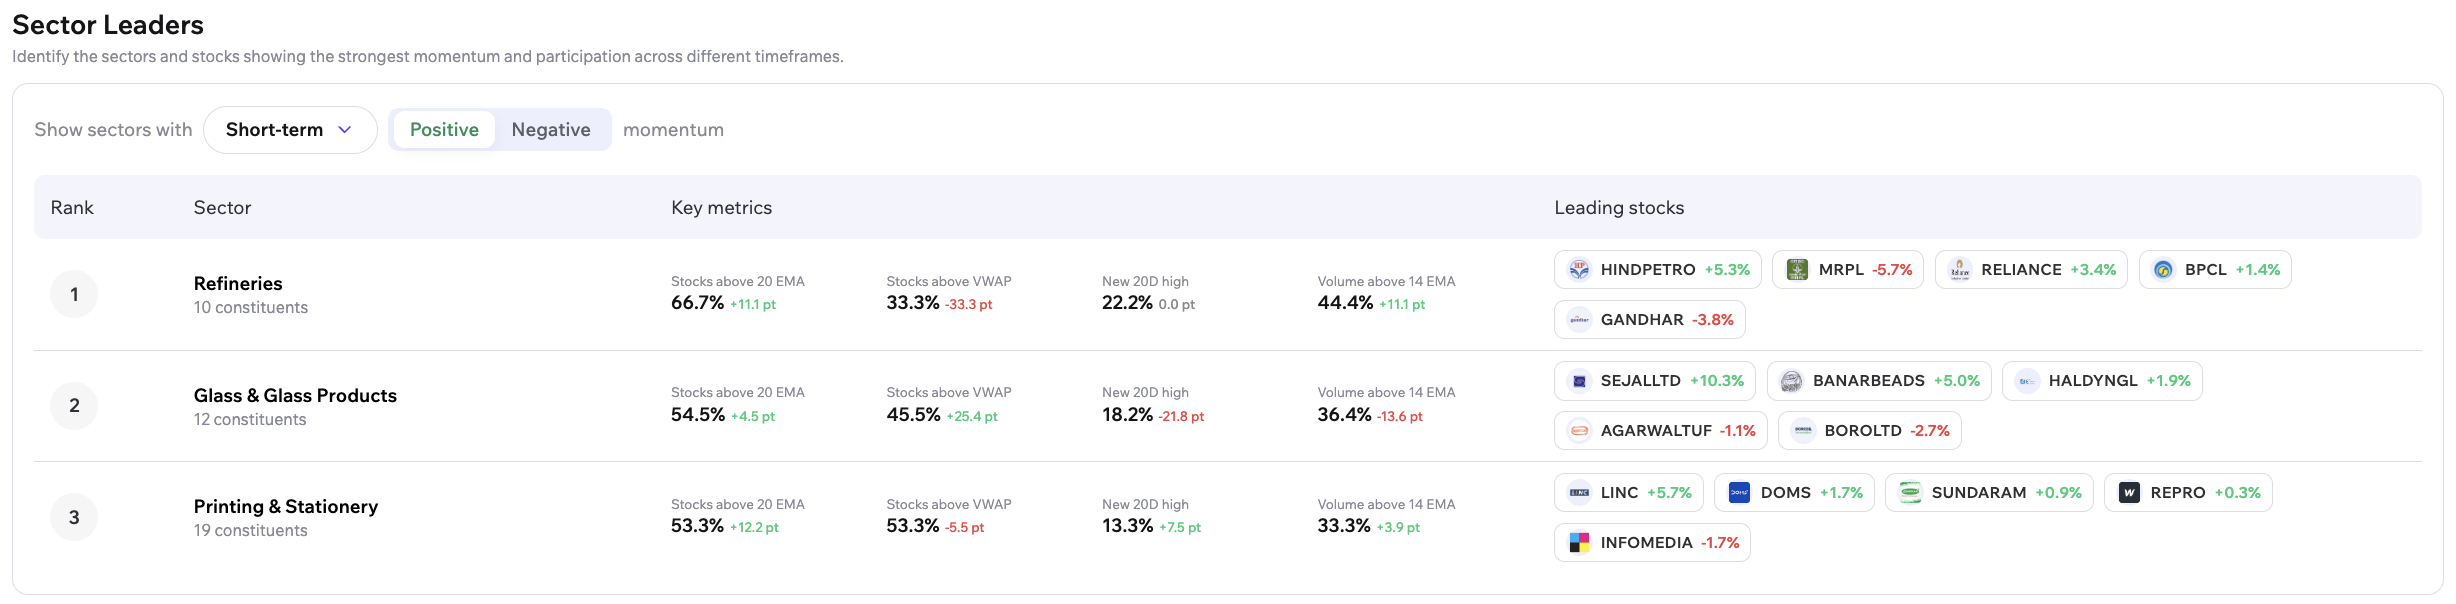
Task: Open the Printing & Stationery sector
Action: tap(286, 507)
